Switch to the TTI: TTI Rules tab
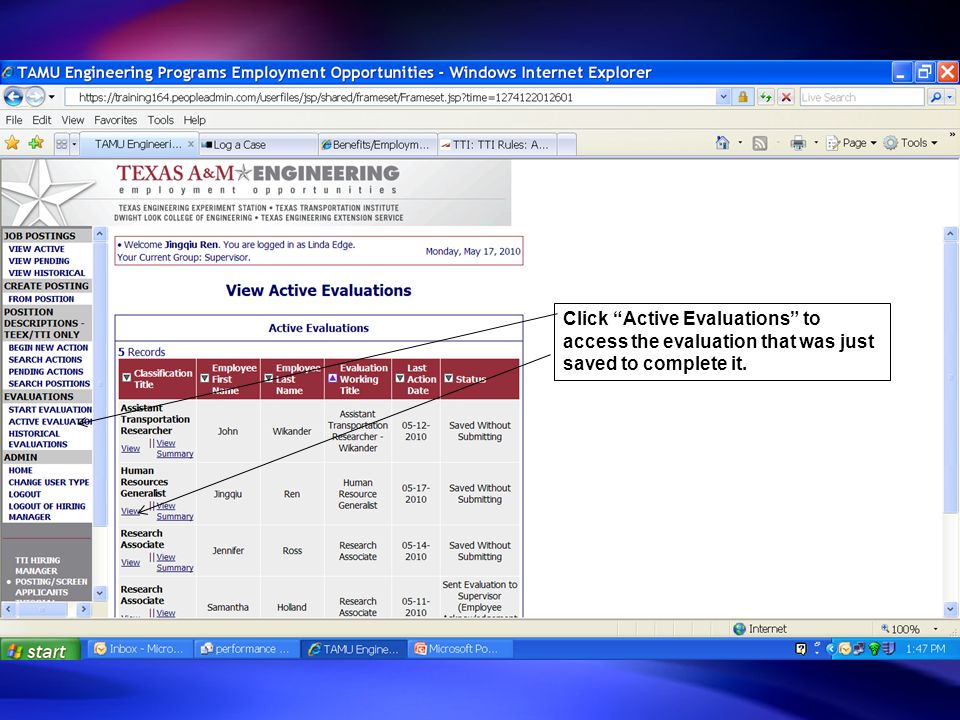 click(497, 144)
